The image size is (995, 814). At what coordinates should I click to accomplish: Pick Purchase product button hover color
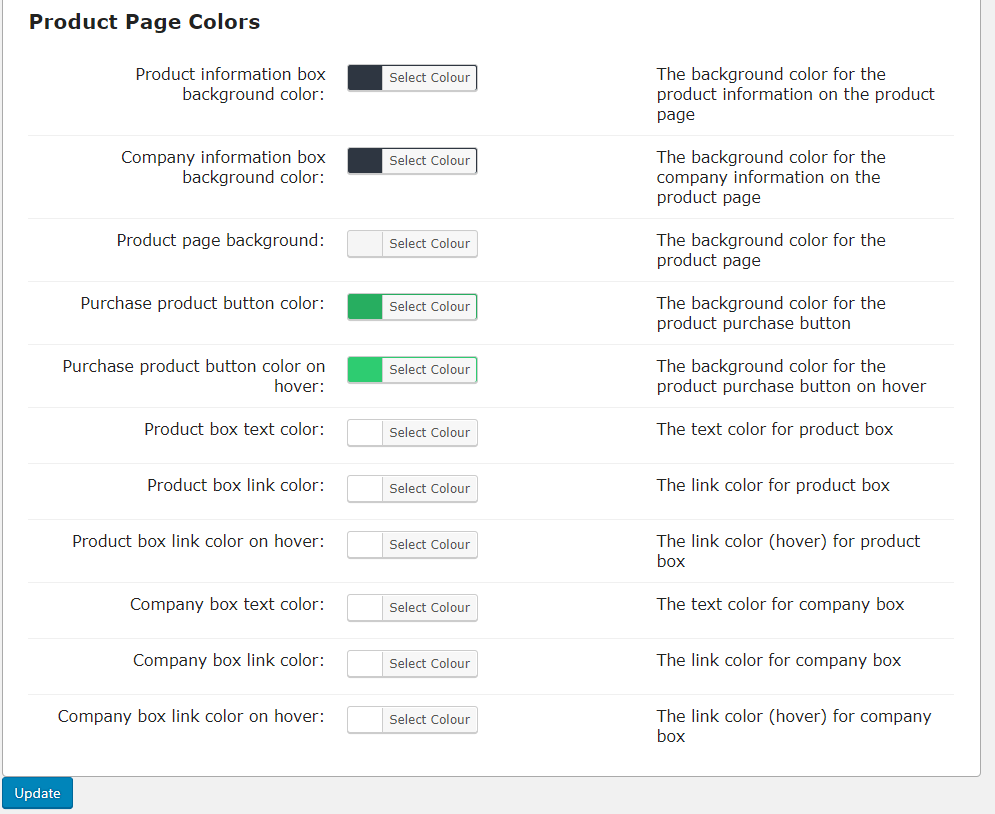429,370
